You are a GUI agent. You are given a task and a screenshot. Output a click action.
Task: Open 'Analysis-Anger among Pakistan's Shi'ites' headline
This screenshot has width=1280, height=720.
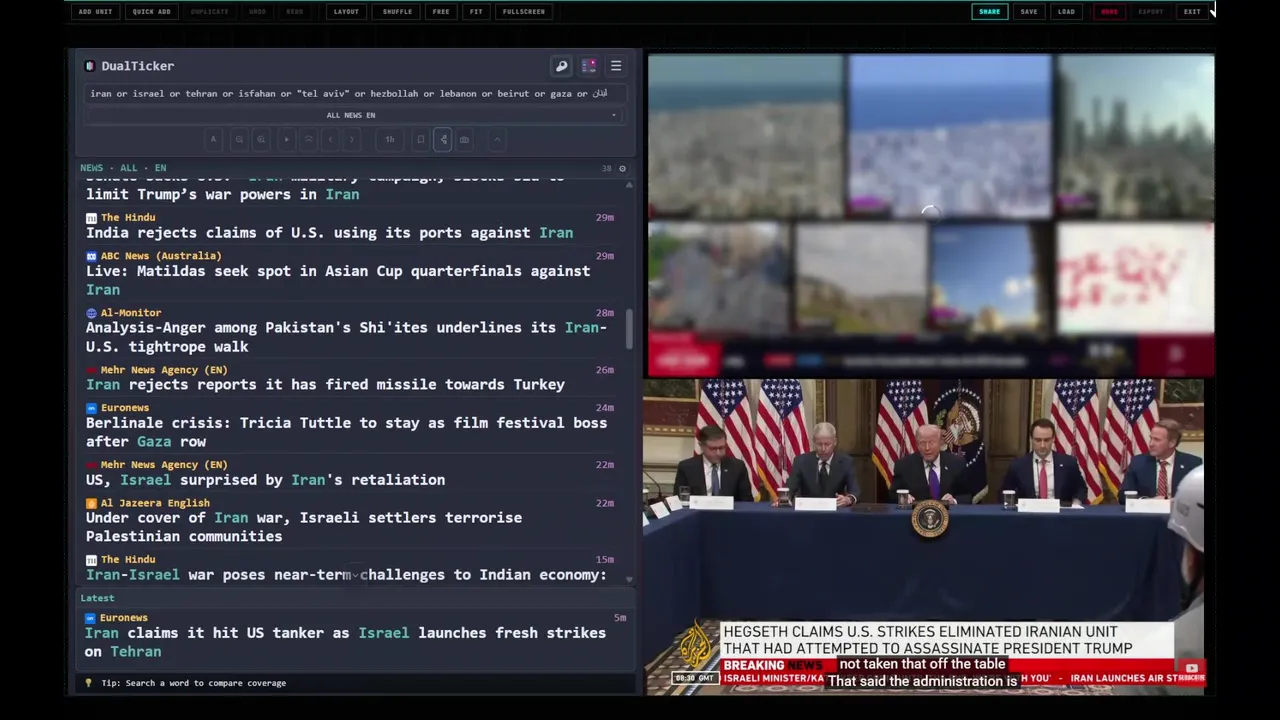pos(346,337)
